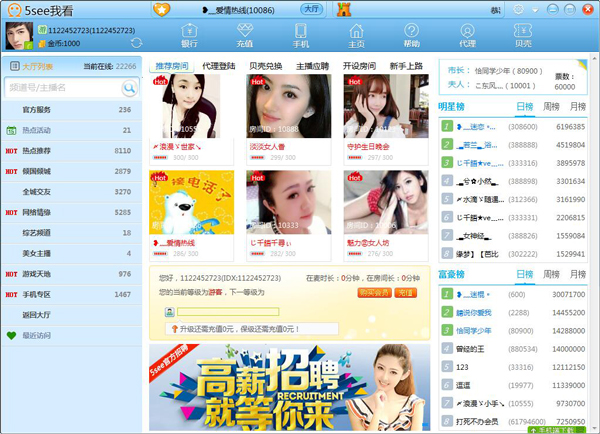Open 官方服务 category
Viewport: 600px width, 434px height.
(72, 110)
